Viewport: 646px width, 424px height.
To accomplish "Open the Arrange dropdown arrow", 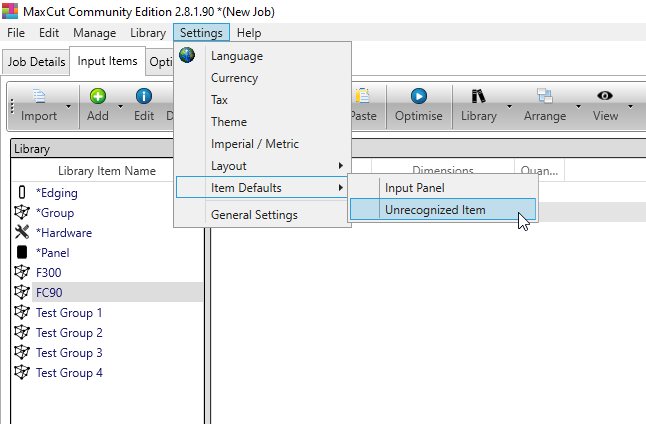I will [x=578, y=107].
